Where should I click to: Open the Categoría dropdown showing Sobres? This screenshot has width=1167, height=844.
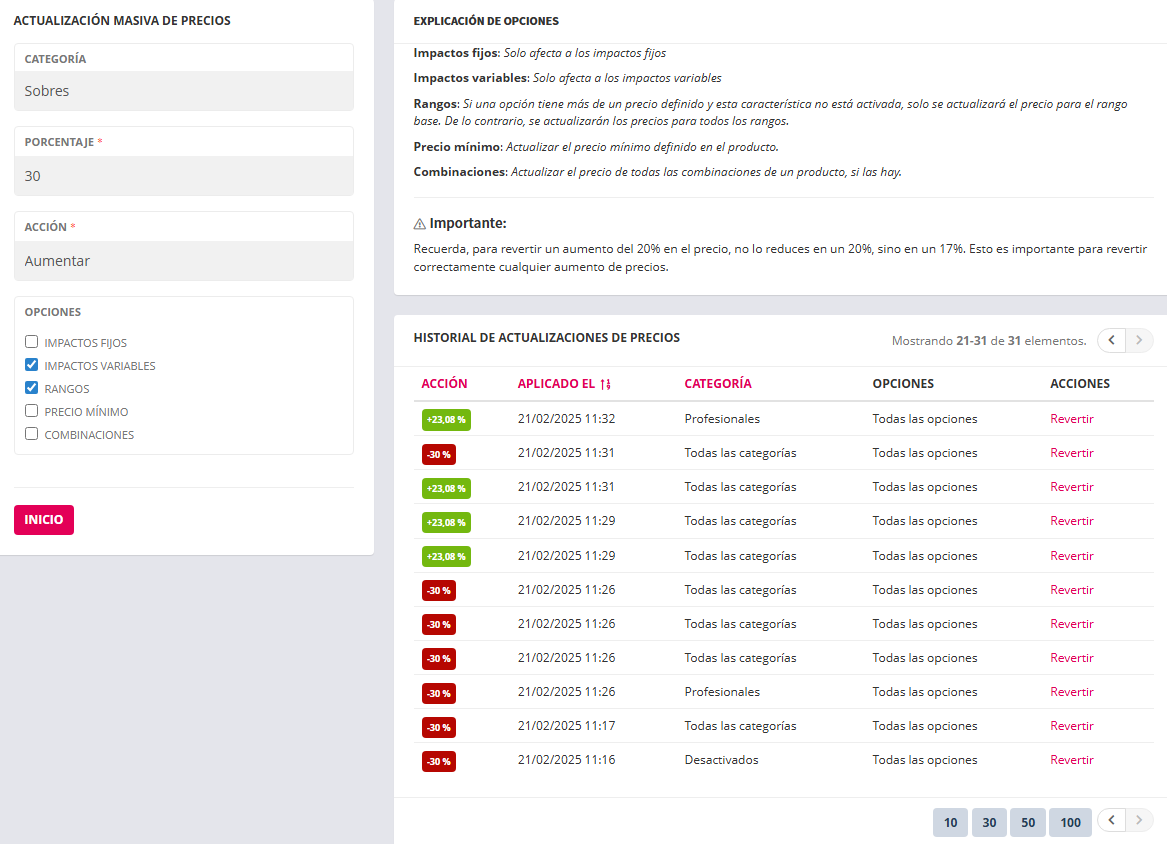184,91
